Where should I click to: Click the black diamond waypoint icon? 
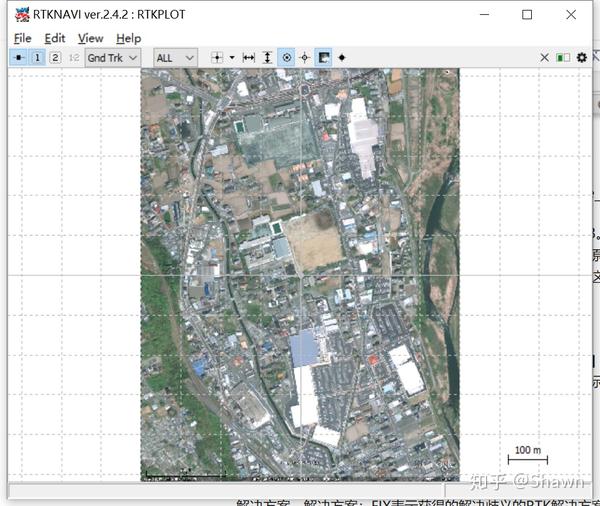point(342,58)
